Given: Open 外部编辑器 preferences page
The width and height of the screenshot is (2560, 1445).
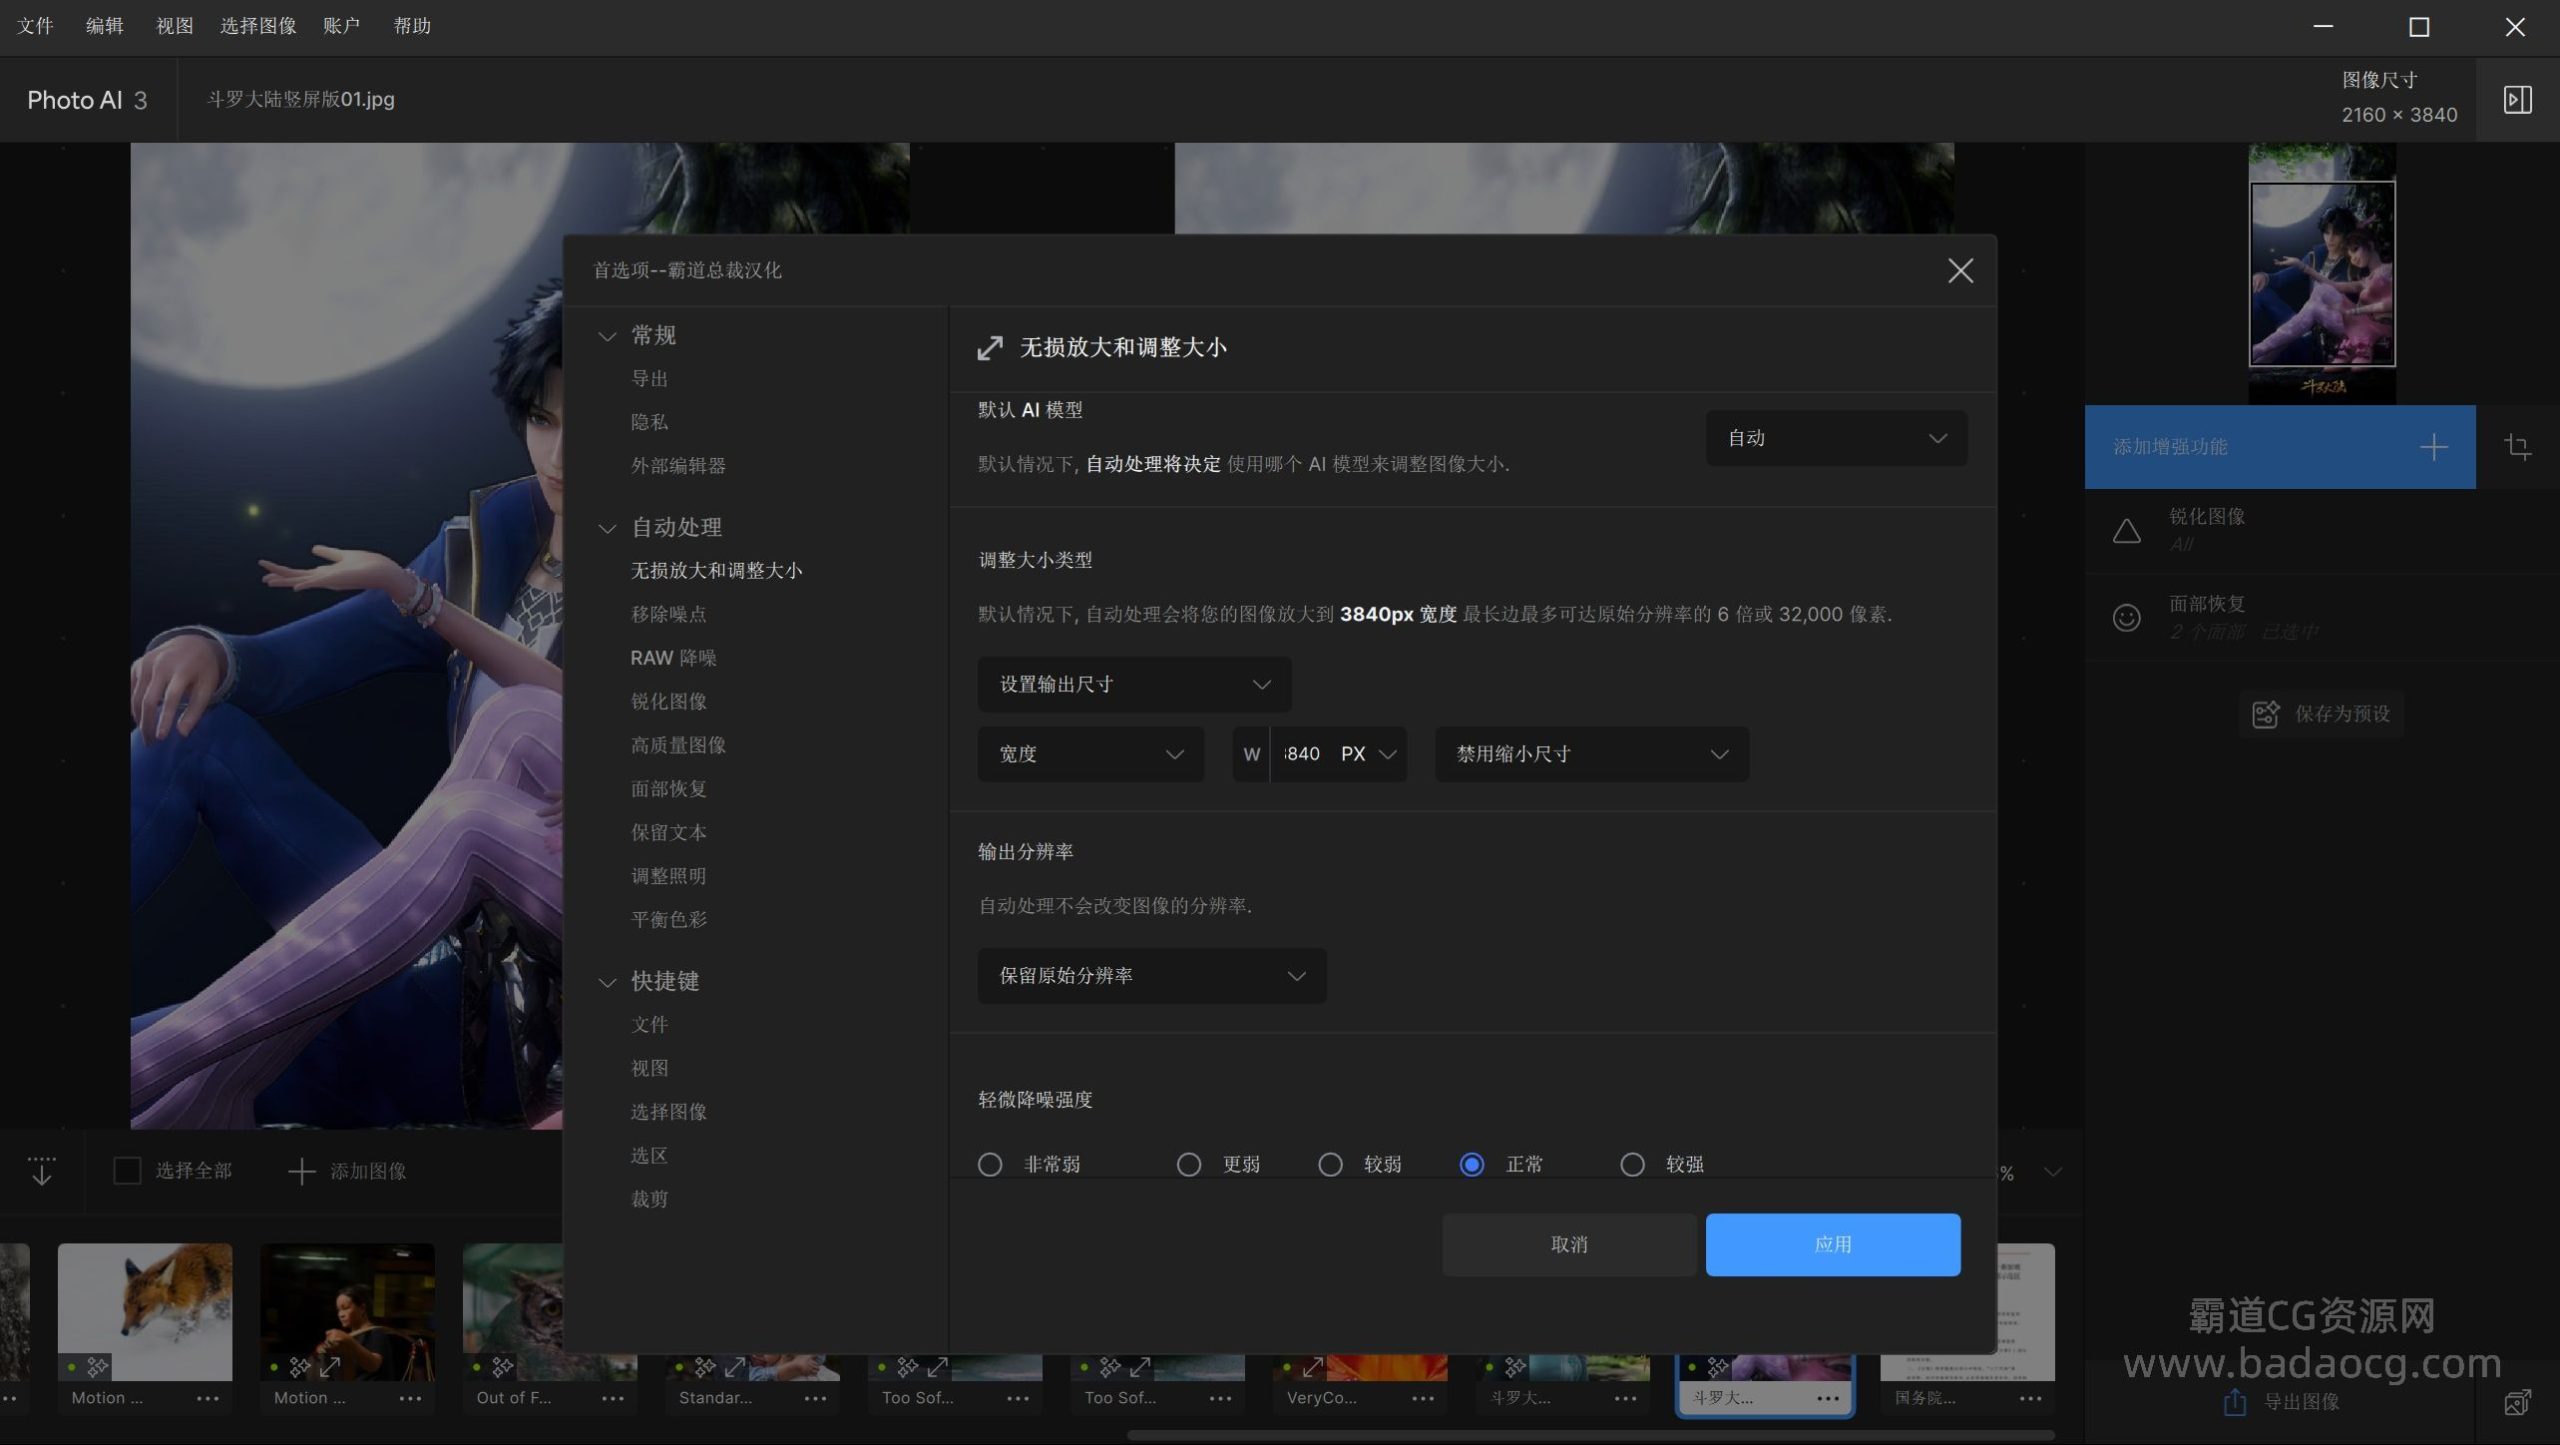Looking at the screenshot, I should [x=678, y=466].
